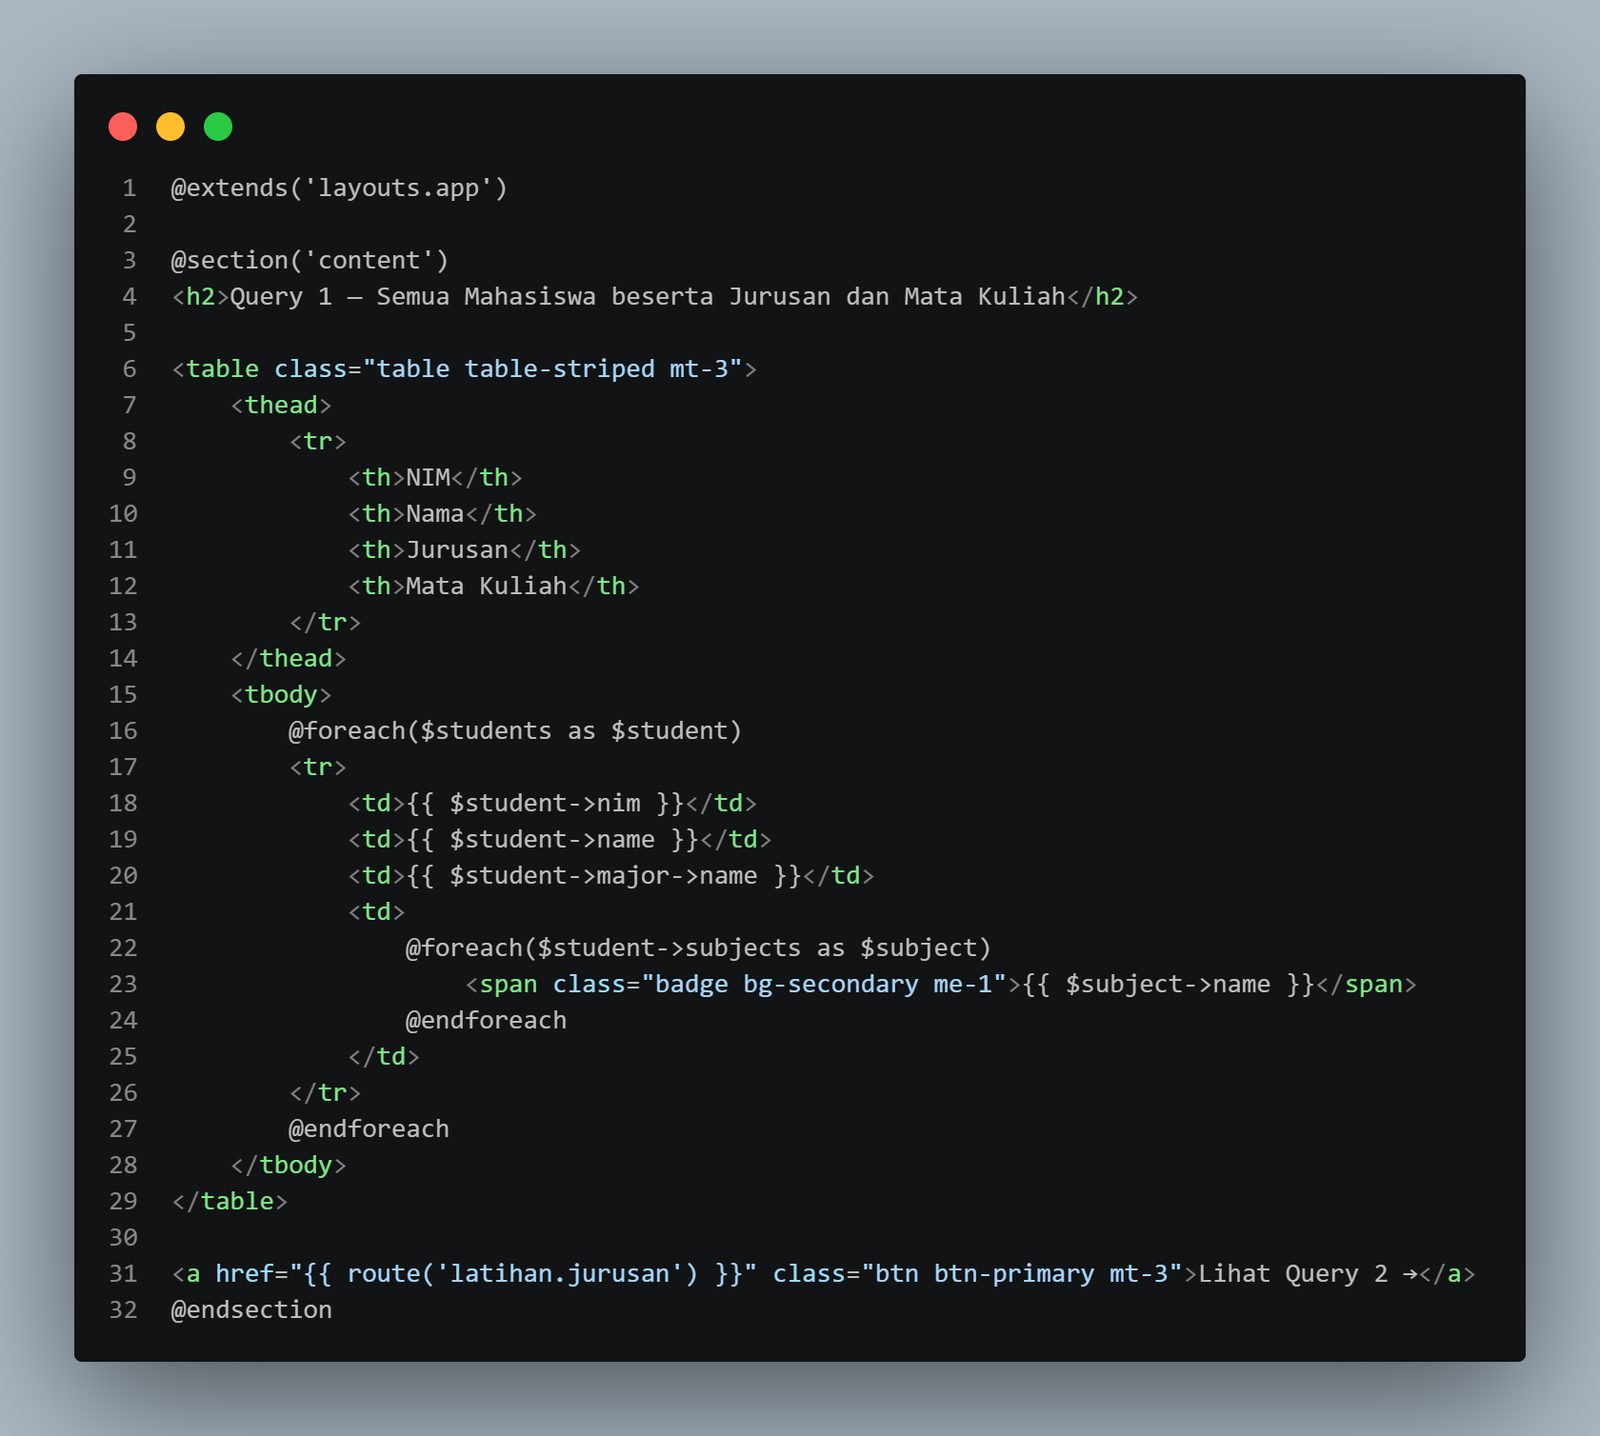This screenshot has width=1600, height=1436.
Task: Click the green maximize dot
Action: tap(218, 127)
